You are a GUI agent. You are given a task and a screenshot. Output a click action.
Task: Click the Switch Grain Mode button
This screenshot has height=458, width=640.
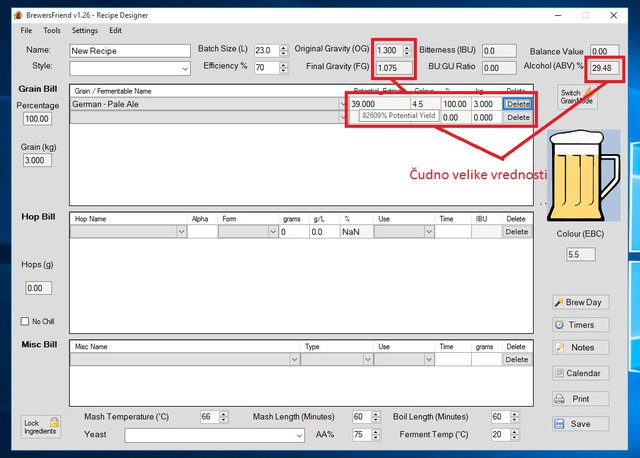coord(577,97)
